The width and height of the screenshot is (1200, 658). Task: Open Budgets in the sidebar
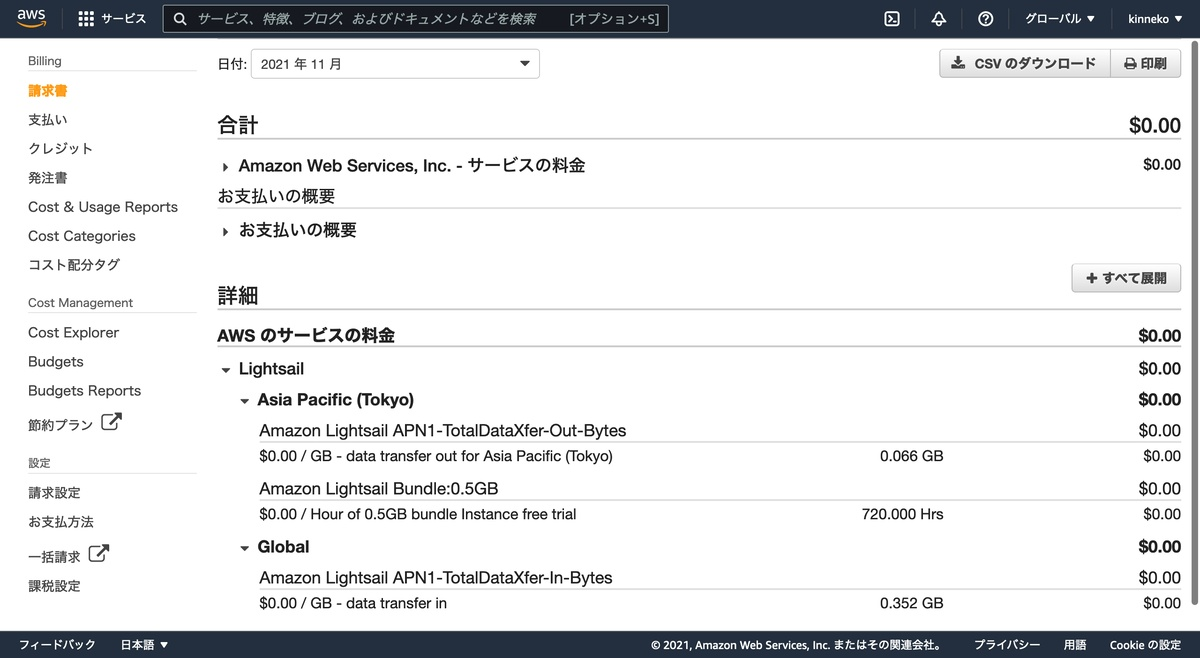point(56,362)
